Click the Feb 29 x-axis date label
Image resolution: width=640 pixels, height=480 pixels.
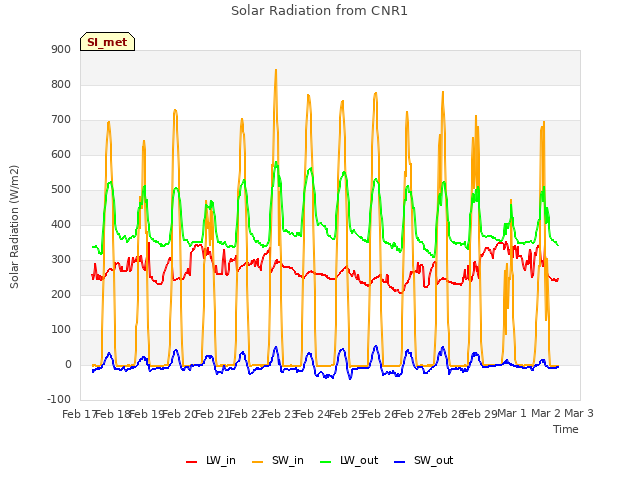(x=479, y=414)
